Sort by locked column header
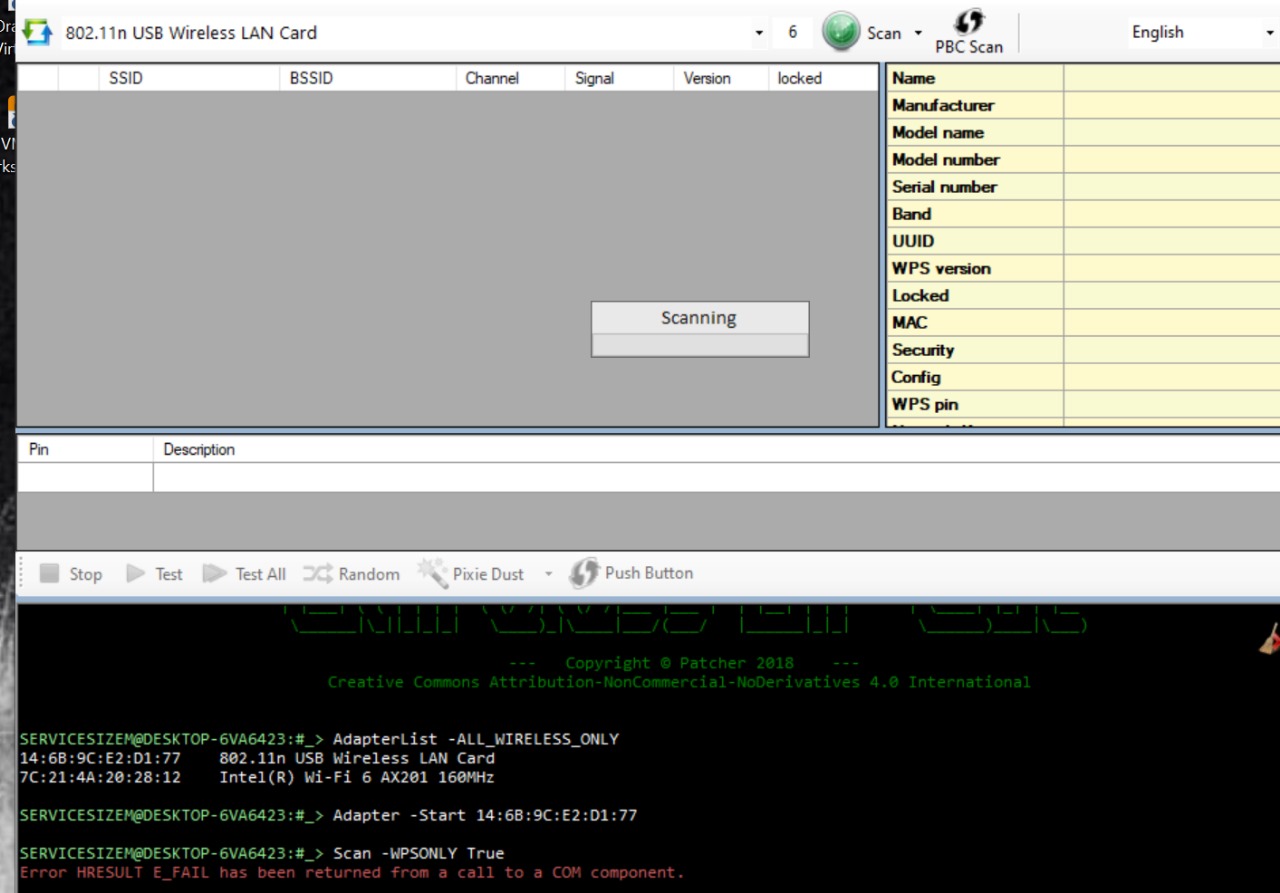 823,78
